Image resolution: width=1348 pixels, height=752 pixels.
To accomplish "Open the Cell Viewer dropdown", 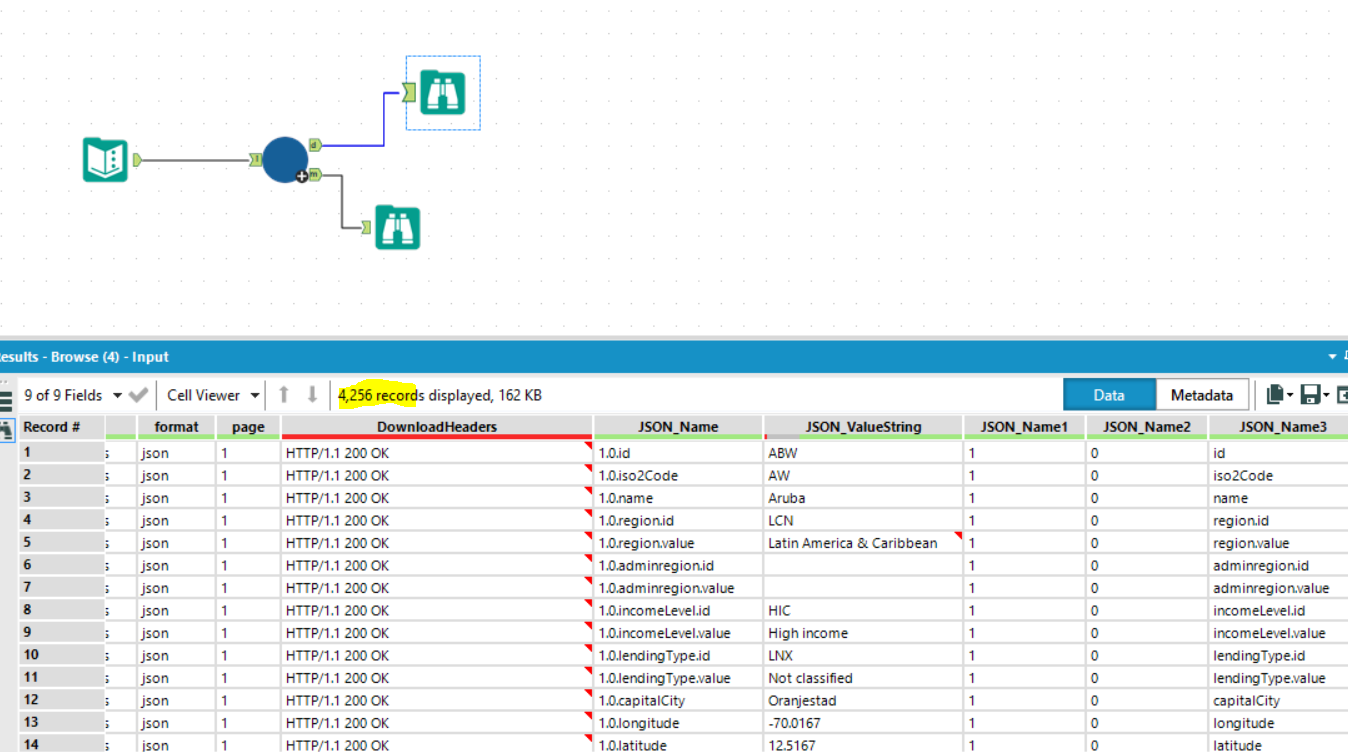I will click(213, 395).
